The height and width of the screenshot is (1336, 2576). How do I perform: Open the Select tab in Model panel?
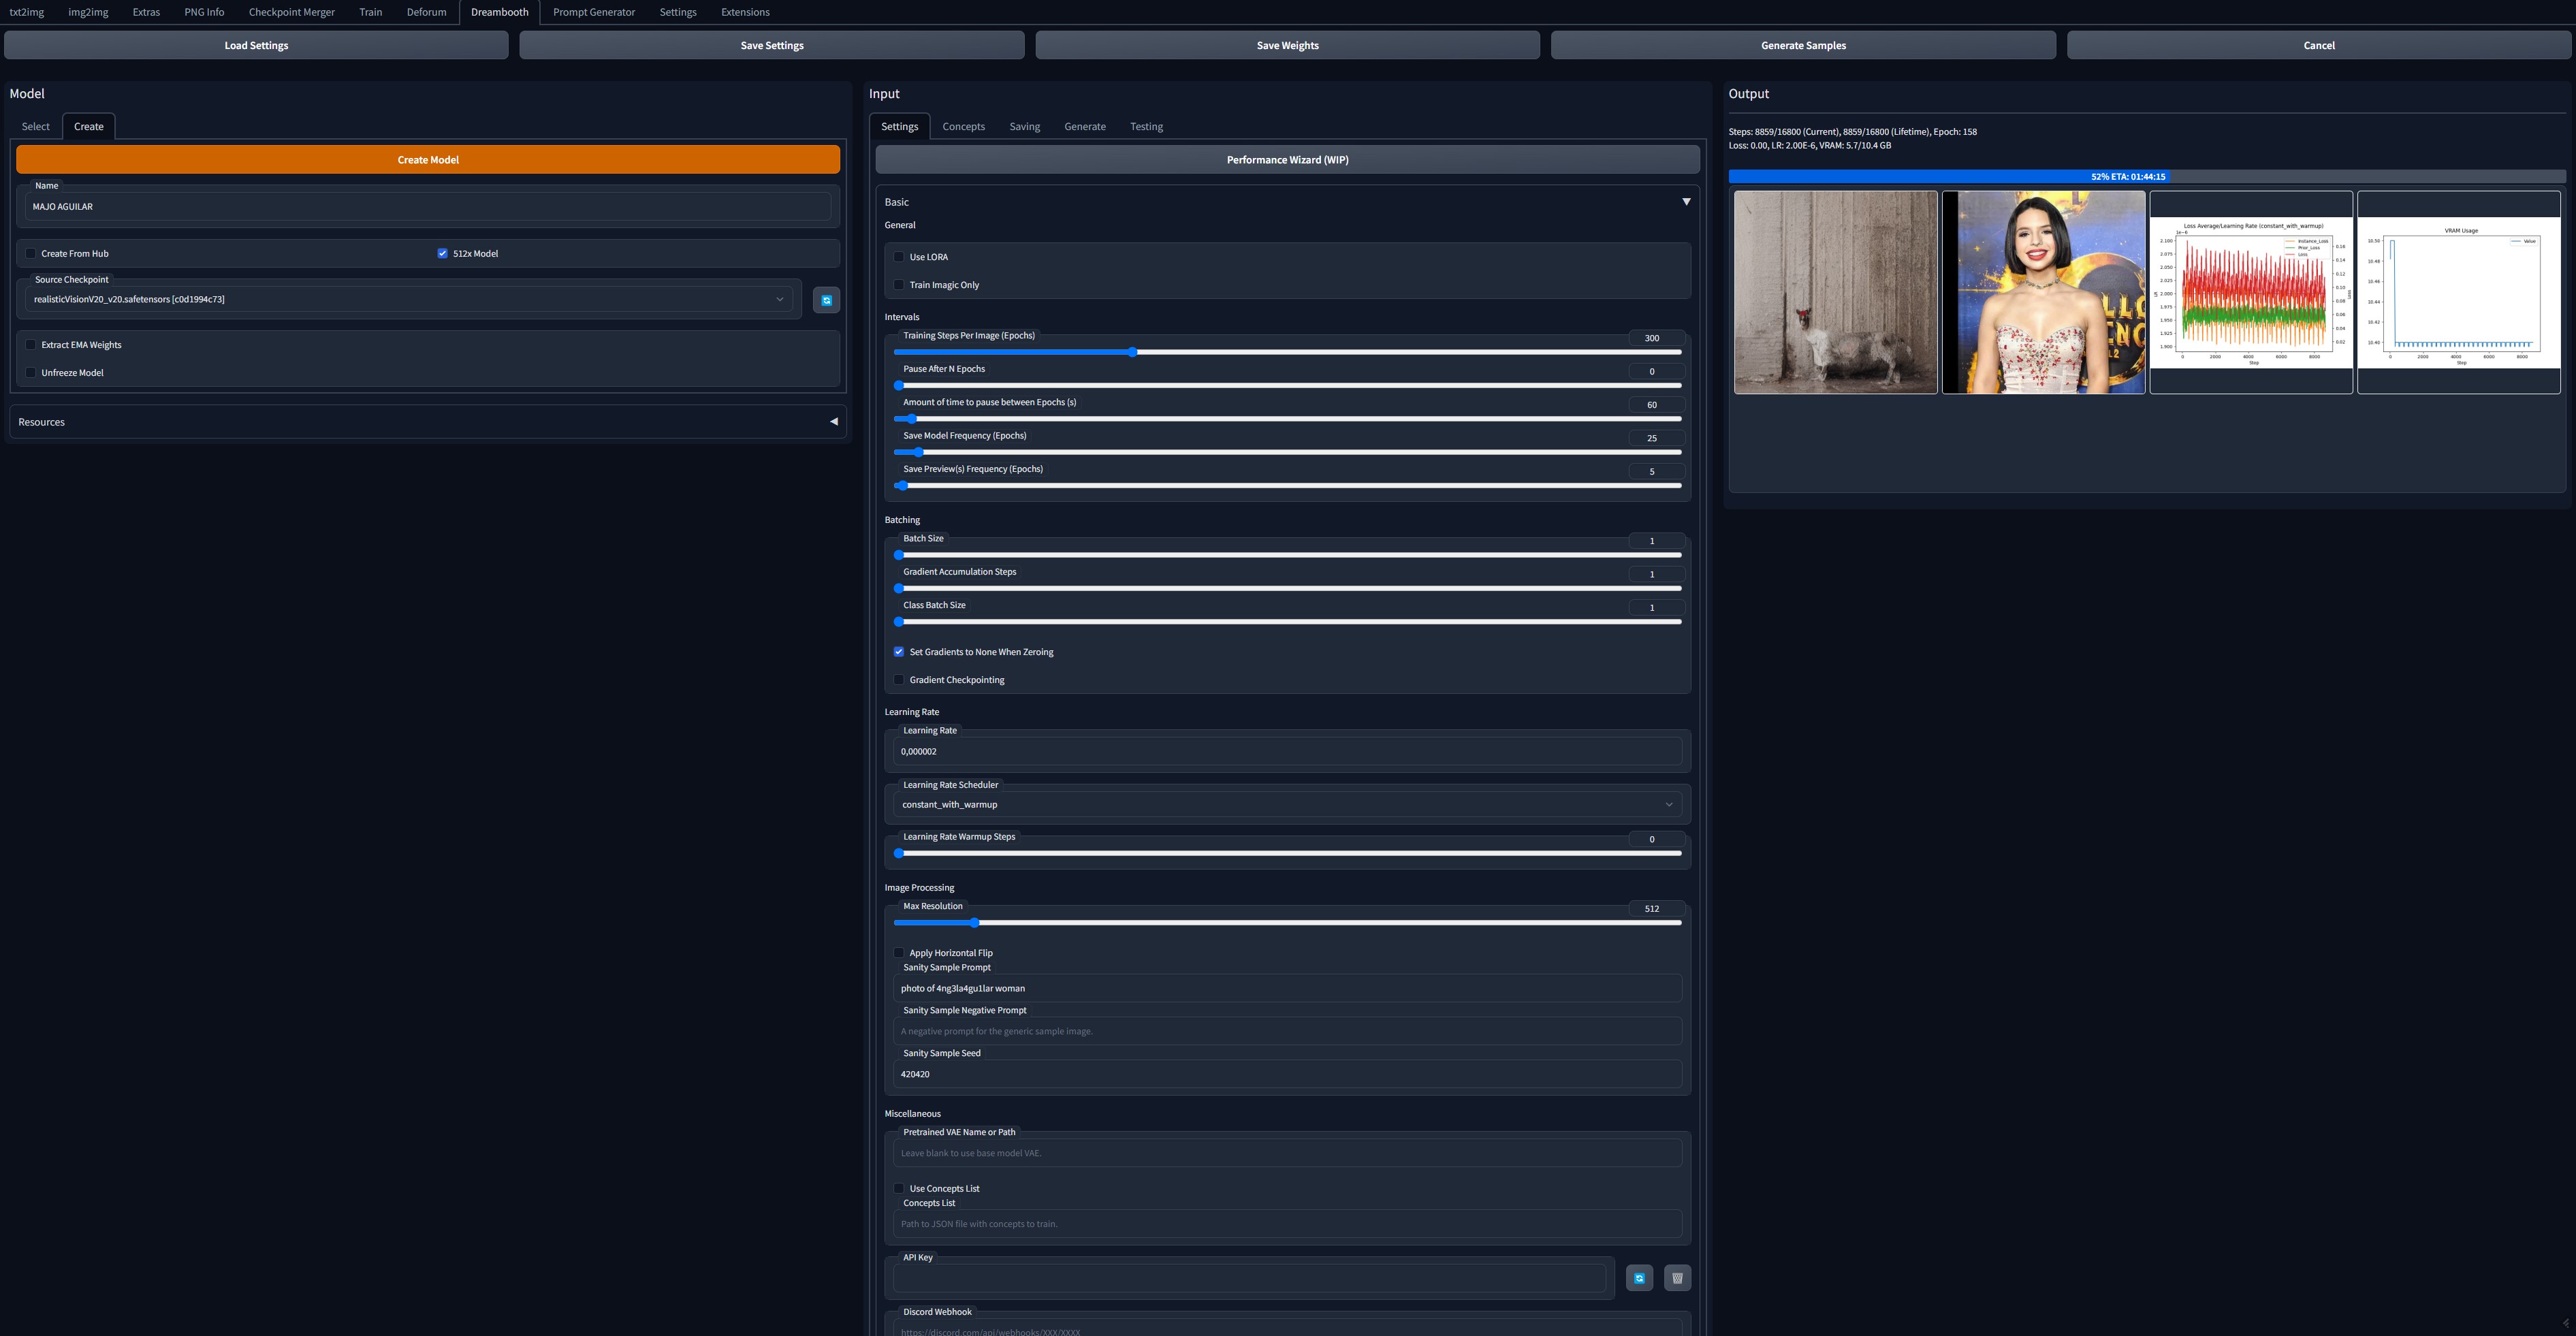coord(35,126)
